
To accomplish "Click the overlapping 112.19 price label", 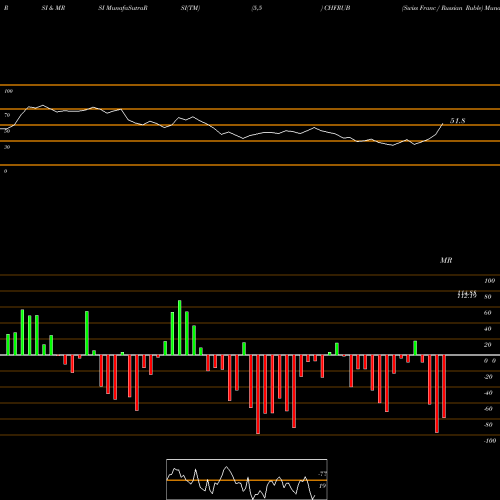I will click(467, 295).
